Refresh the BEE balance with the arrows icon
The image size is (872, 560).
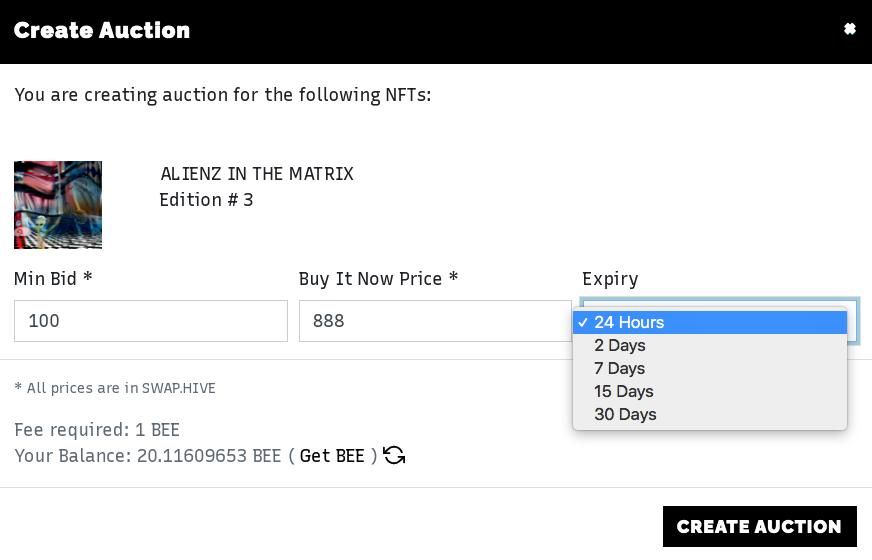point(394,455)
